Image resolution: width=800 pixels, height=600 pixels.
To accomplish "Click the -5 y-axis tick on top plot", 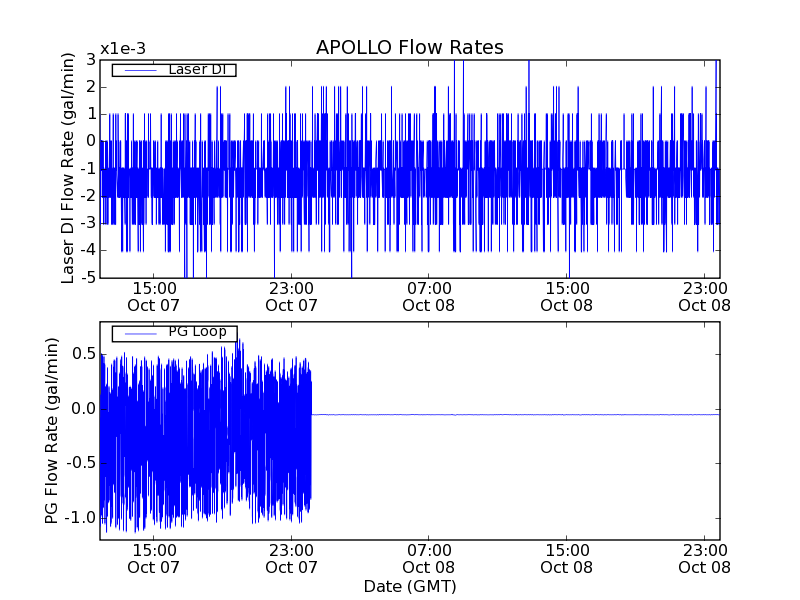I will click(x=88, y=277).
